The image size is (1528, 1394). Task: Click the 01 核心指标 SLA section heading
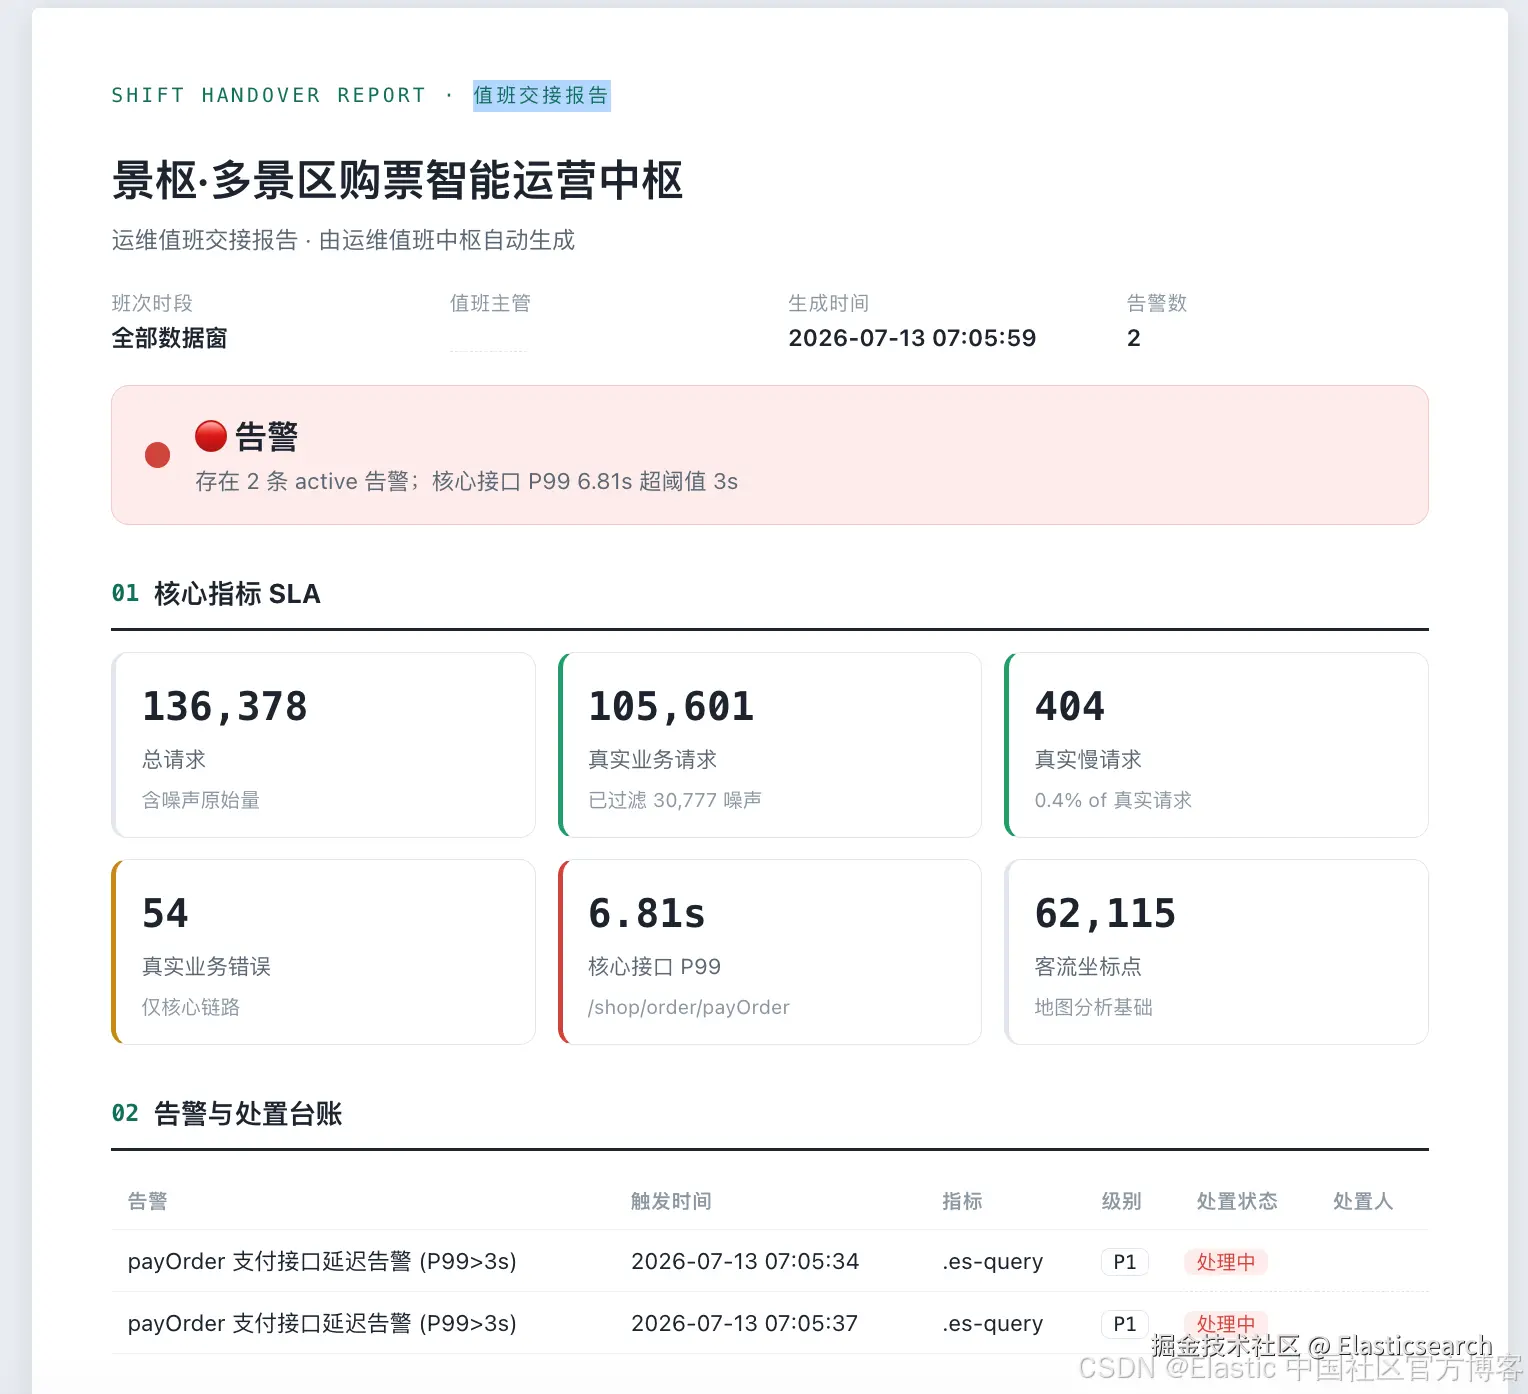216,594
